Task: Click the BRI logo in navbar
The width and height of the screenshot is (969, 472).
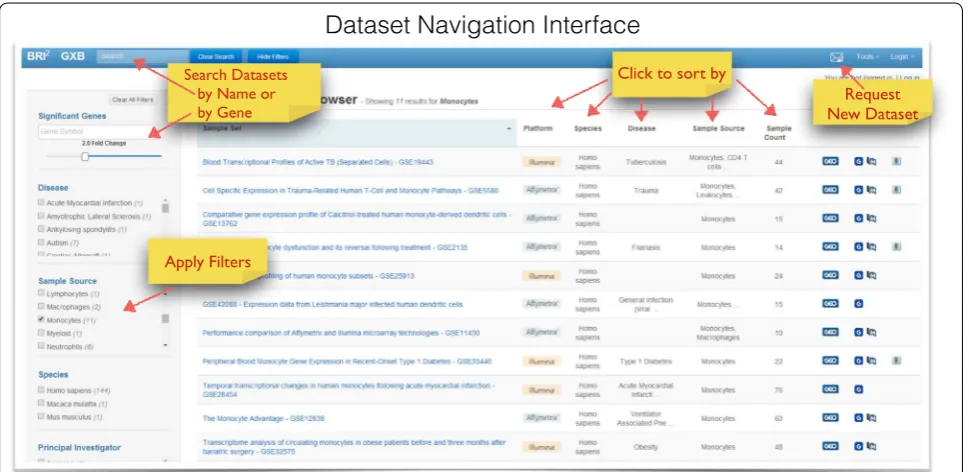Action: (x=38, y=56)
